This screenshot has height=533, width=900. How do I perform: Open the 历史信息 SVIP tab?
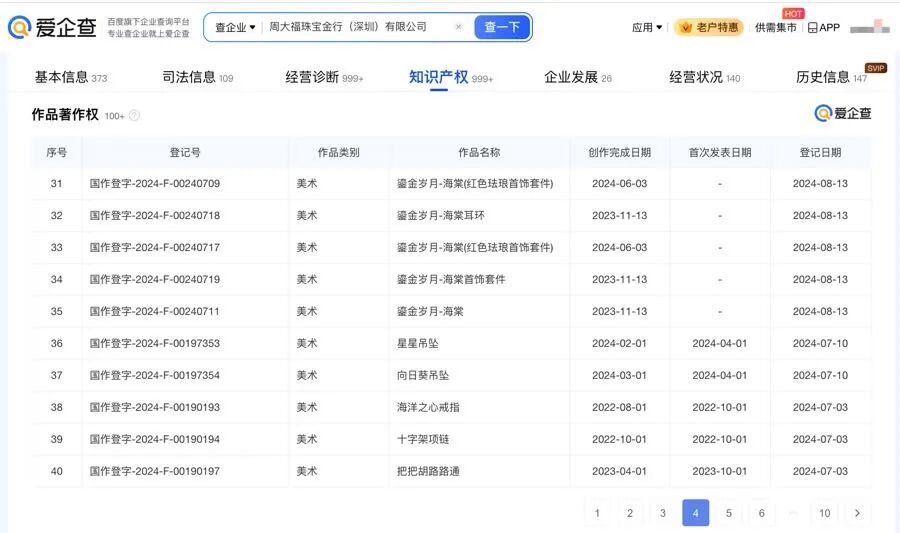[x=830, y=77]
